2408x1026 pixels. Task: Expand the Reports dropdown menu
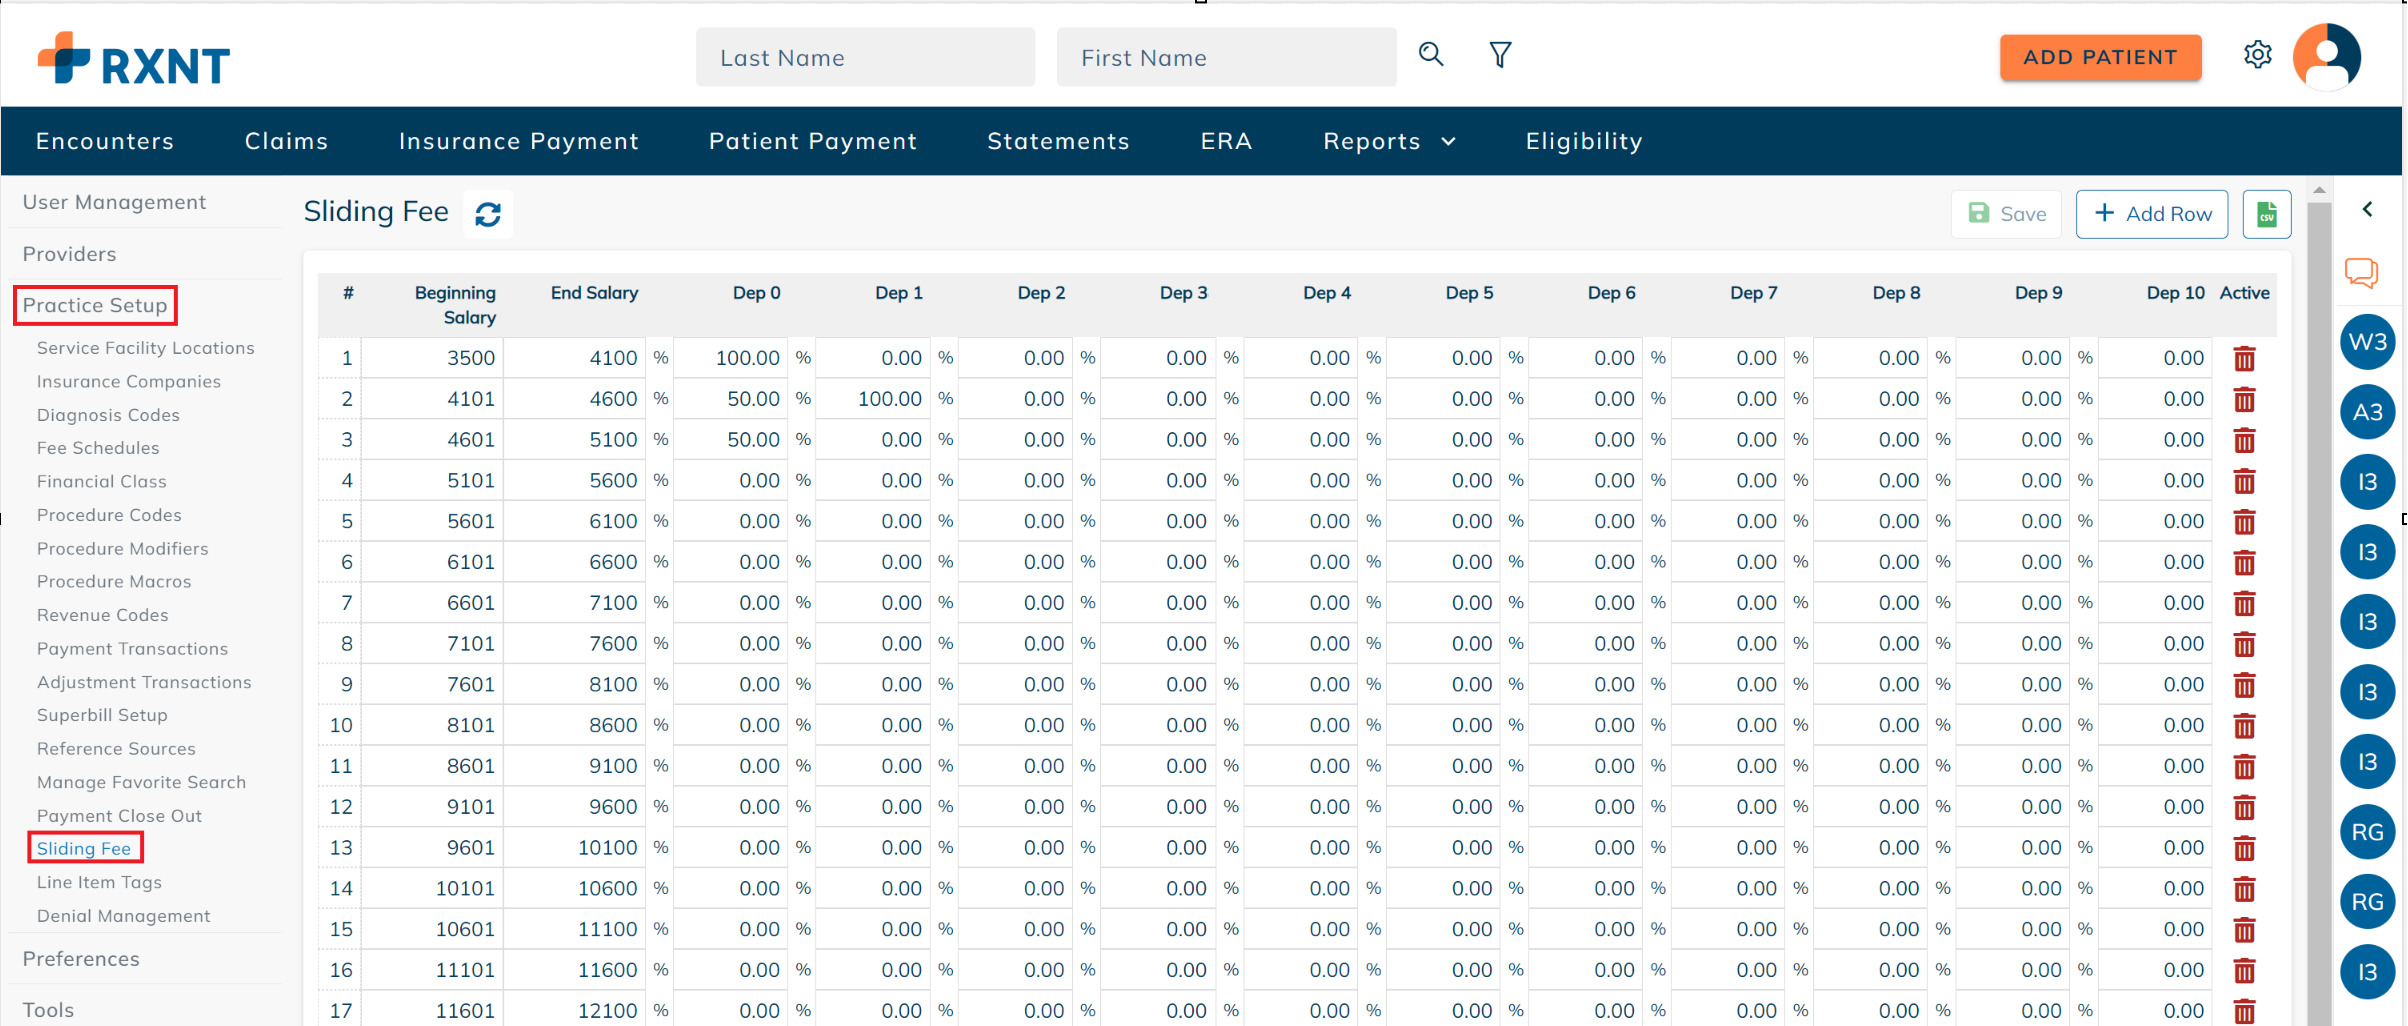click(x=1389, y=141)
